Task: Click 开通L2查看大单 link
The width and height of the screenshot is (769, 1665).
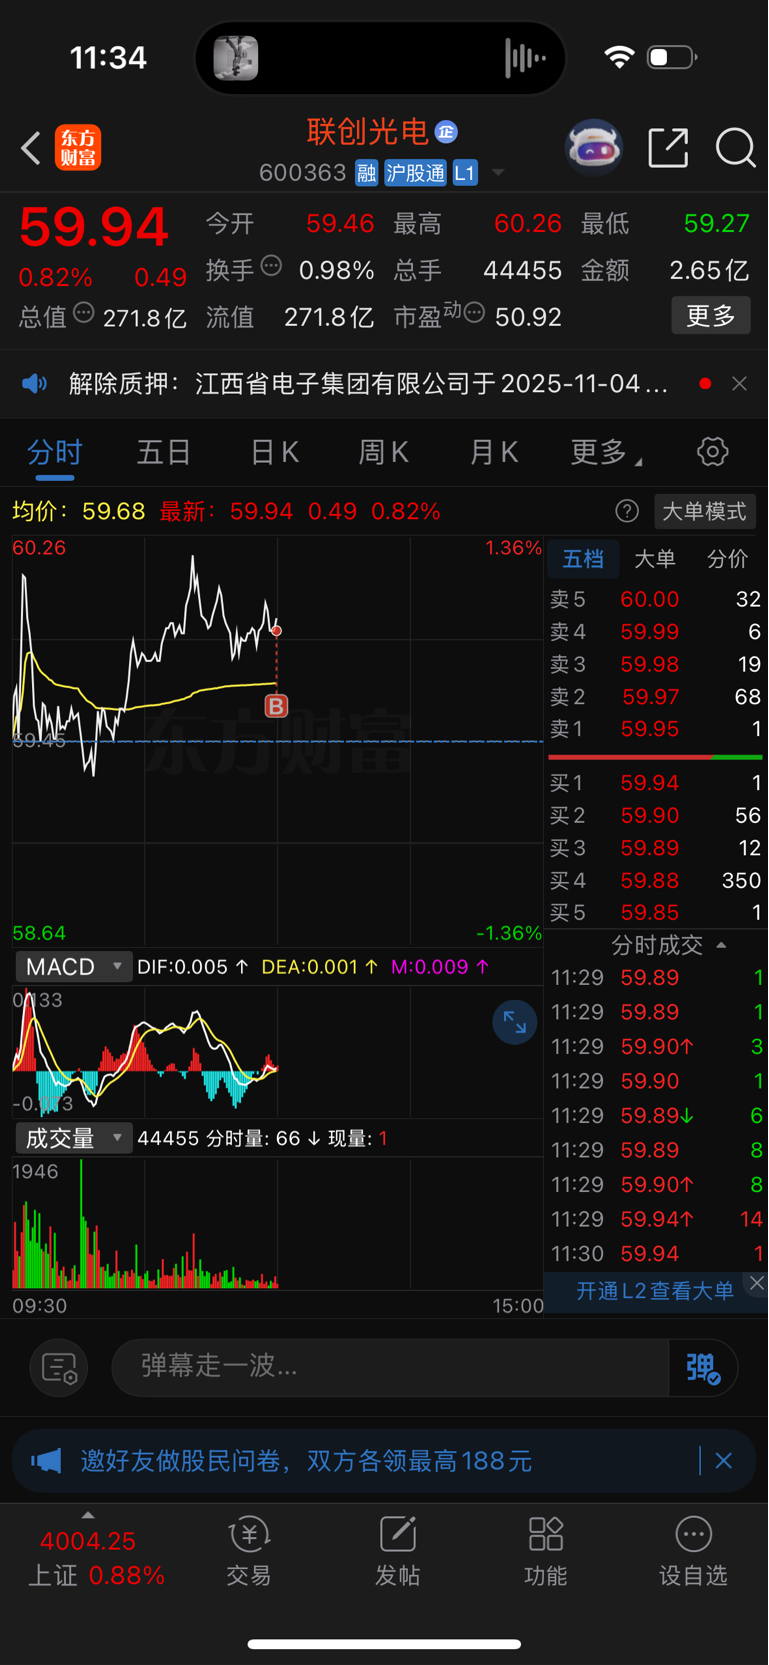Action: [x=655, y=1291]
